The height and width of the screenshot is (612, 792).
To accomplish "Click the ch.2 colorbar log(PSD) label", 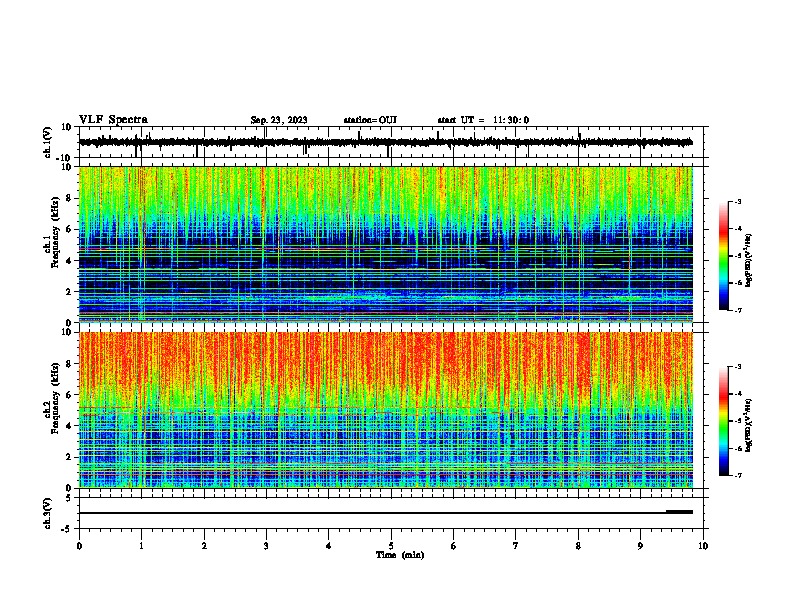I will [749, 425].
